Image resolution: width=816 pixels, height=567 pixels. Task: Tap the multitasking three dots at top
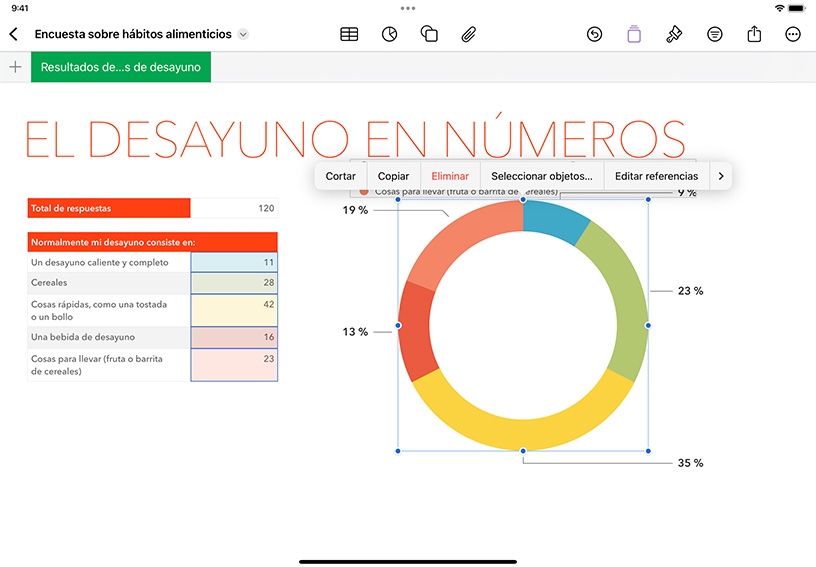(x=408, y=8)
